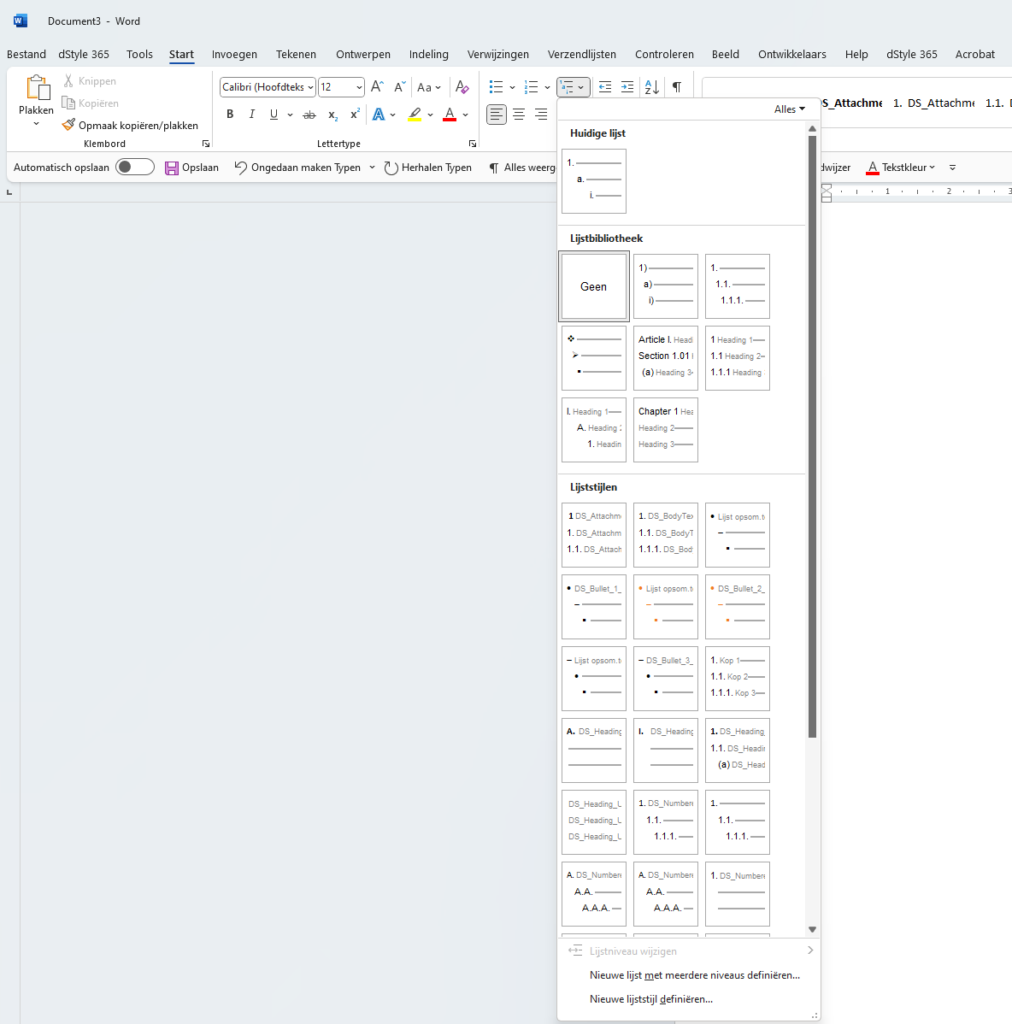Switch to the Controleren tab

click(x=664, y=54)
